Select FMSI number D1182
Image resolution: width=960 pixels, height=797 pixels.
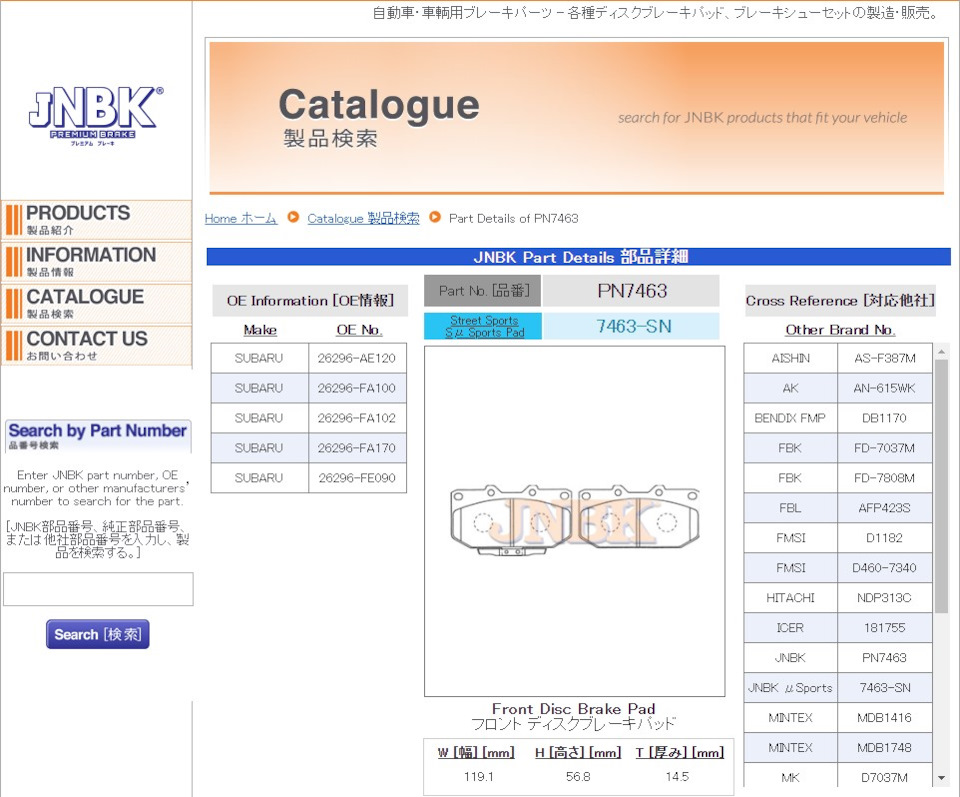pyautogui.click(x=885, y=538)
